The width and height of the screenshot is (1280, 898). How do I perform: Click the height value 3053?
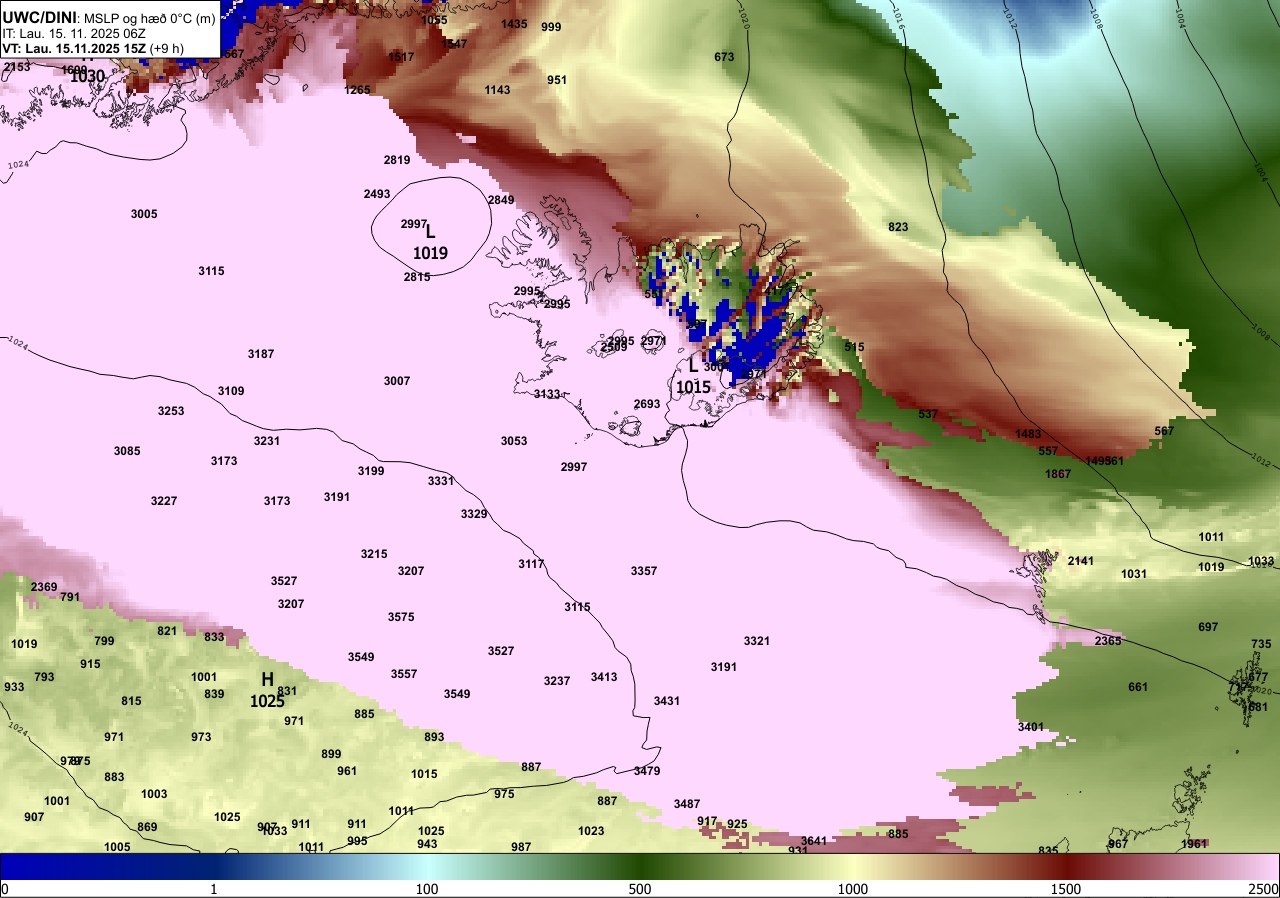coord(514,441)
